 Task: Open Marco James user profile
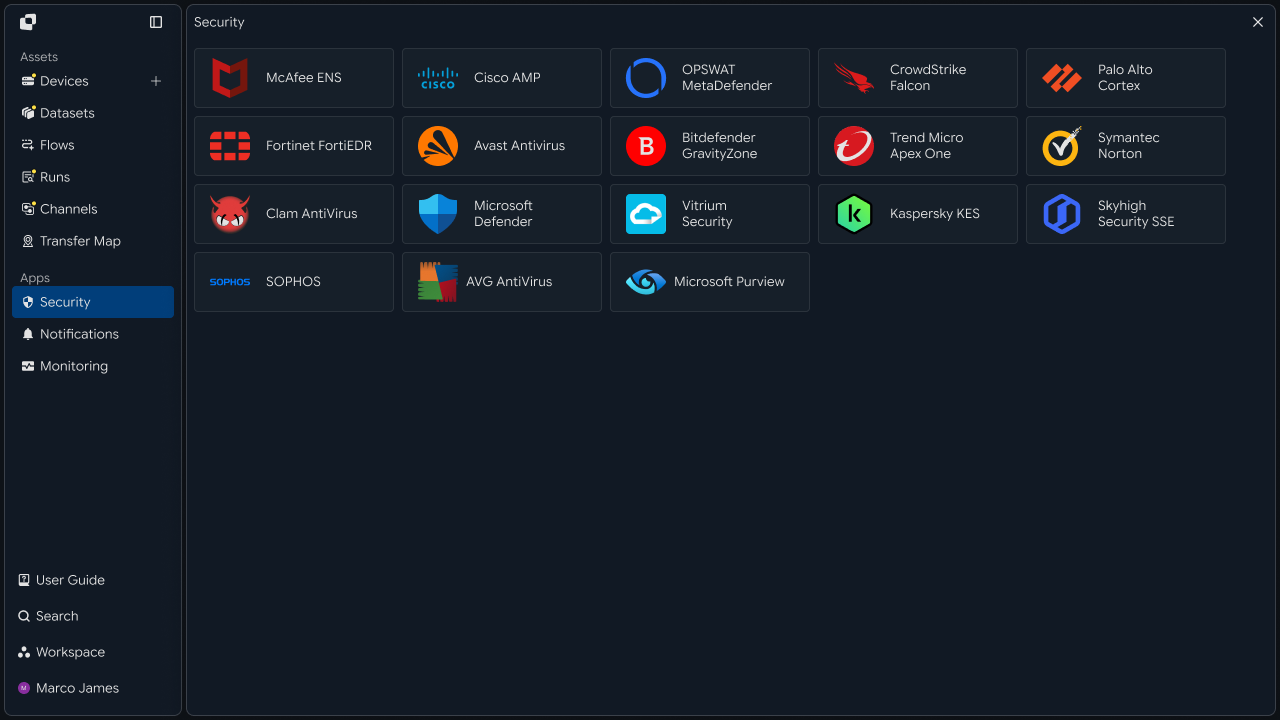(93, 688)
